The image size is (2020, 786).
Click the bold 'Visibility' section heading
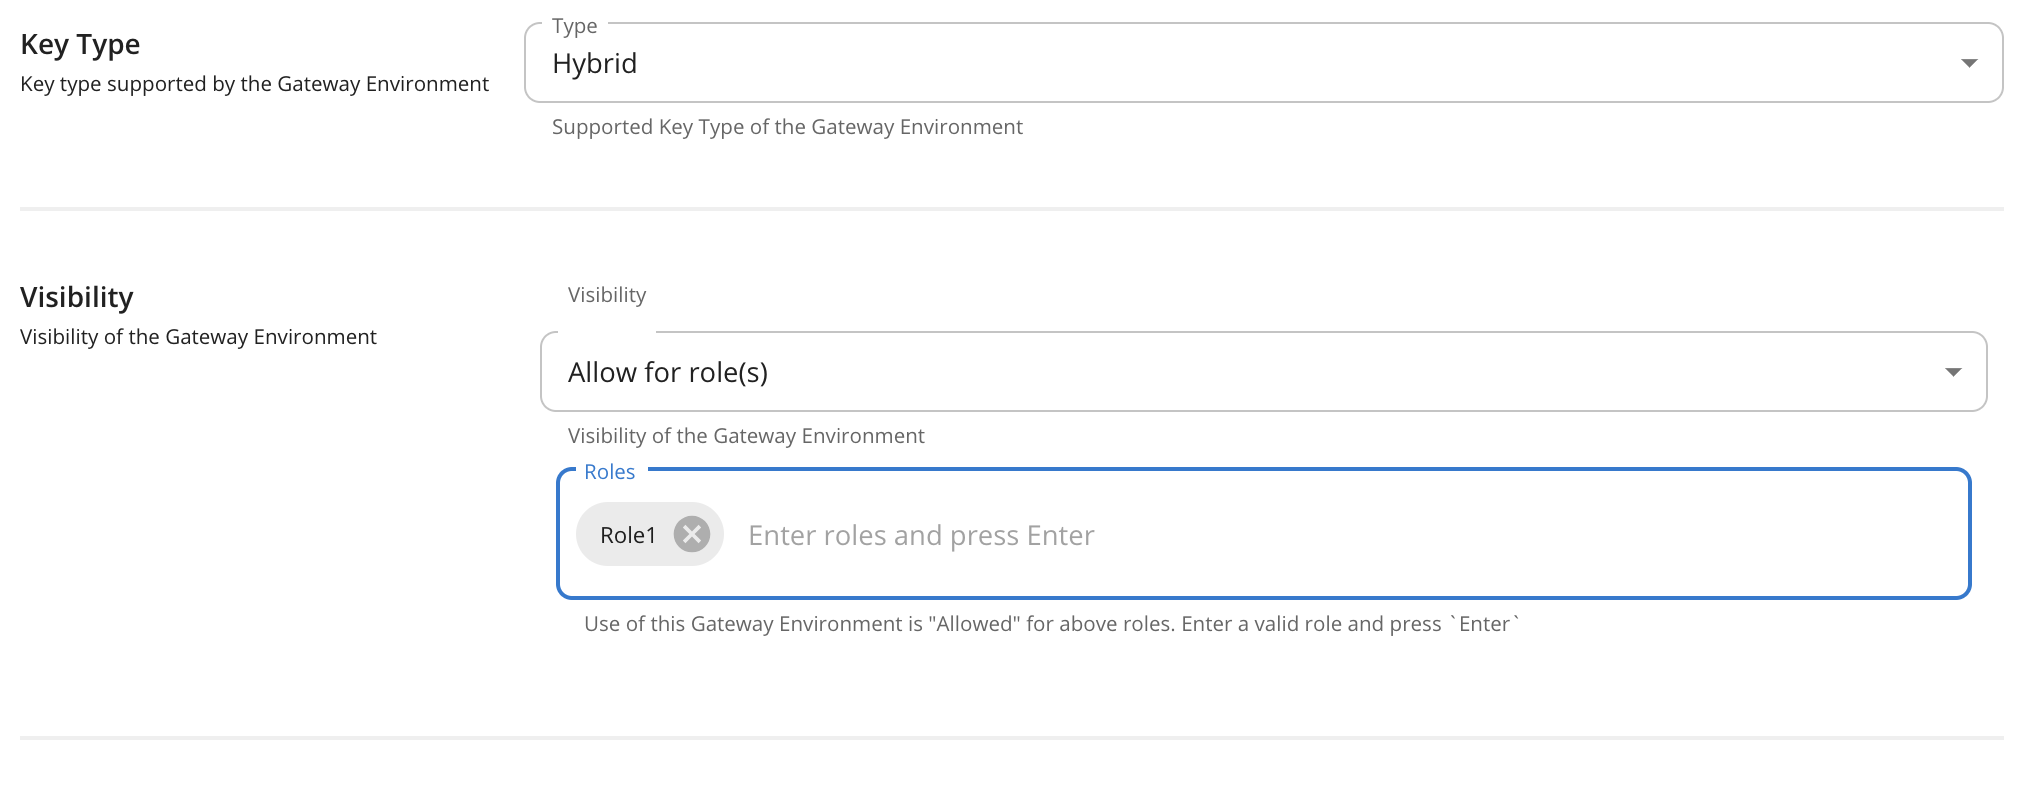coord(77,298)
